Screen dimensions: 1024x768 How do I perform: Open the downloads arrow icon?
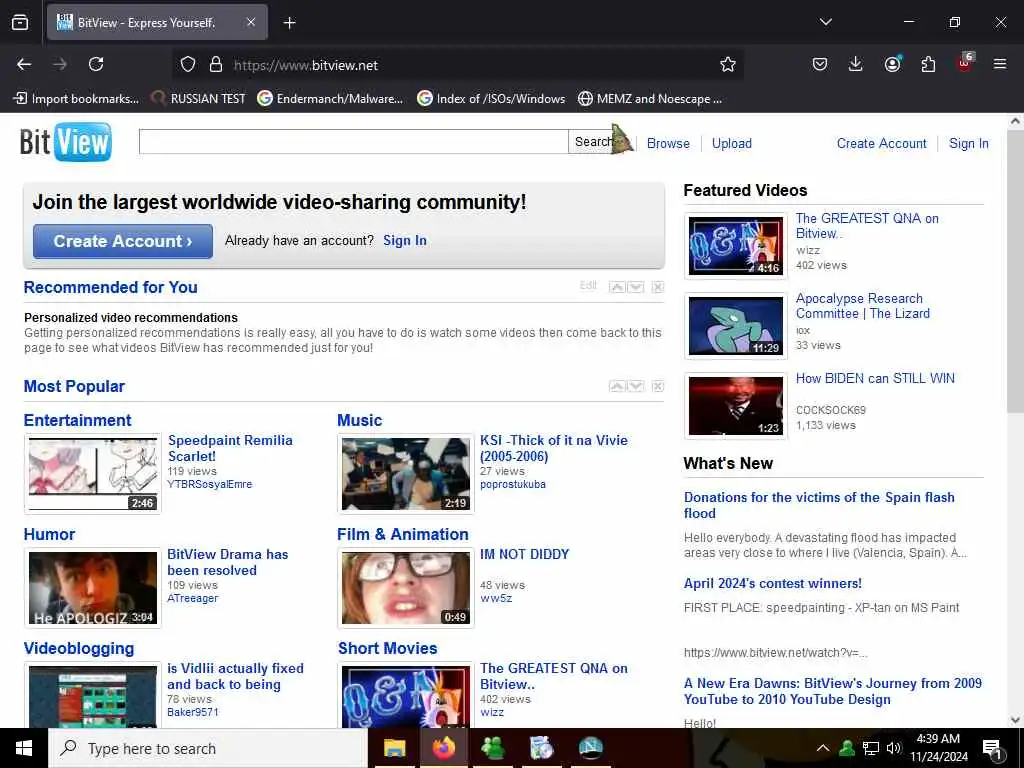[x=856, y=64]
